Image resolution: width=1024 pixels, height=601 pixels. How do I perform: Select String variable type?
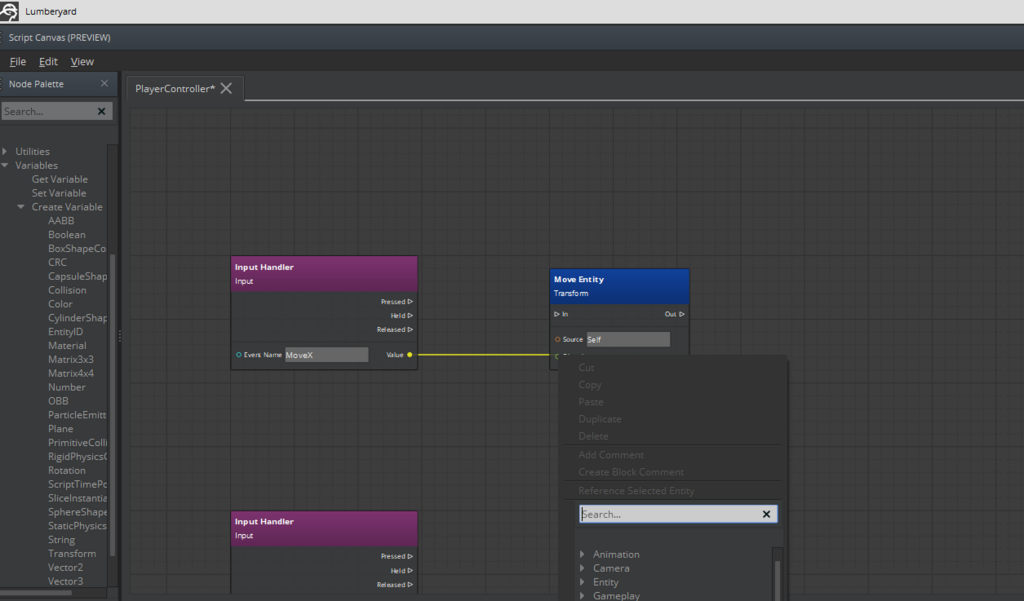(61, 540)
